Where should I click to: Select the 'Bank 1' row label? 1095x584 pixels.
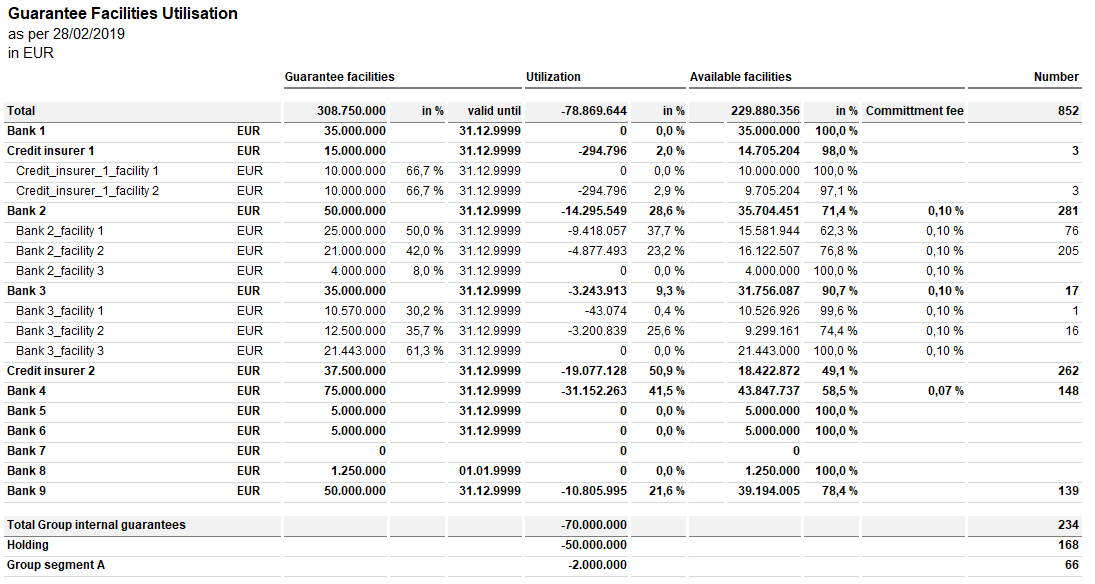pos(26,131)
